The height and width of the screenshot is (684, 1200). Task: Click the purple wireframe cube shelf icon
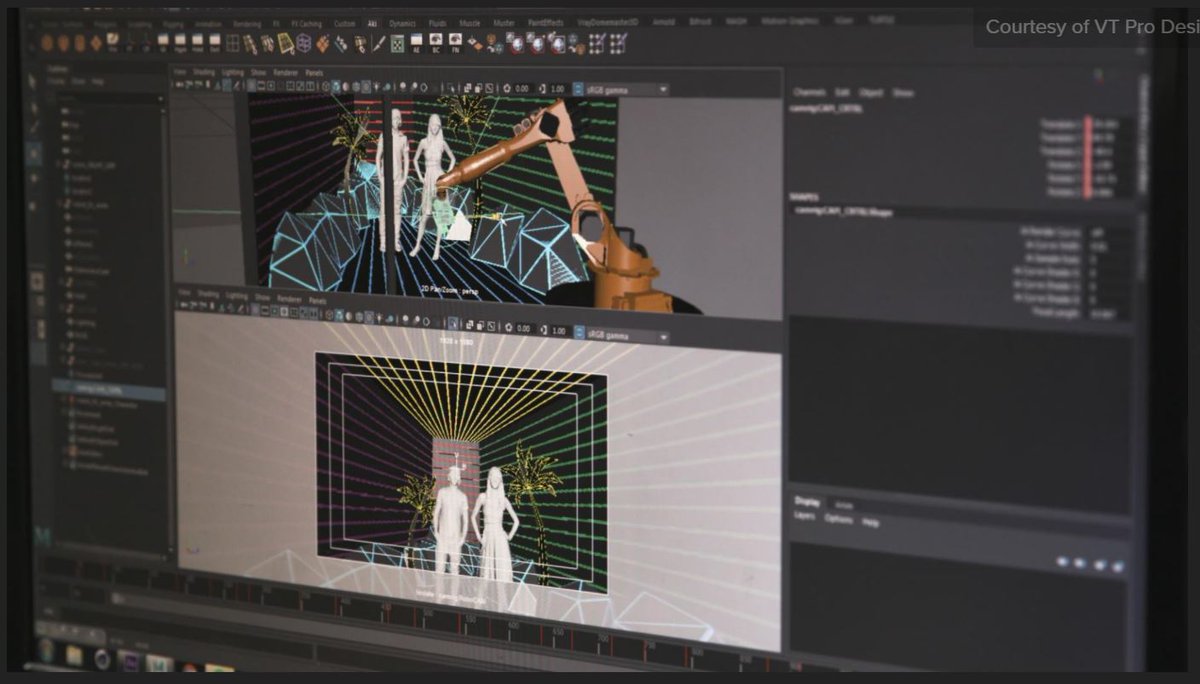(x=303, y=42)
